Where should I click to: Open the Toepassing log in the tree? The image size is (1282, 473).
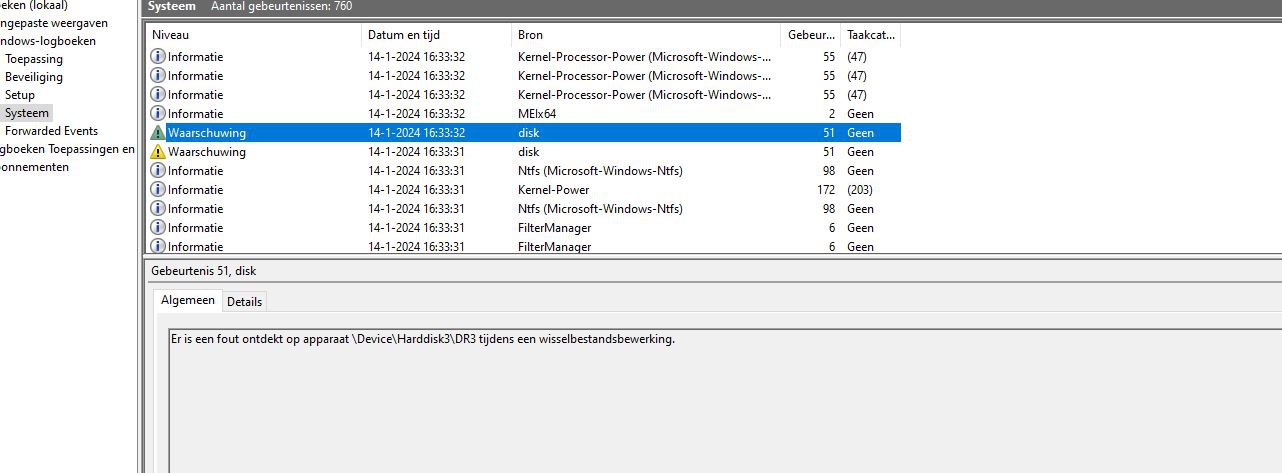(34, 59)
